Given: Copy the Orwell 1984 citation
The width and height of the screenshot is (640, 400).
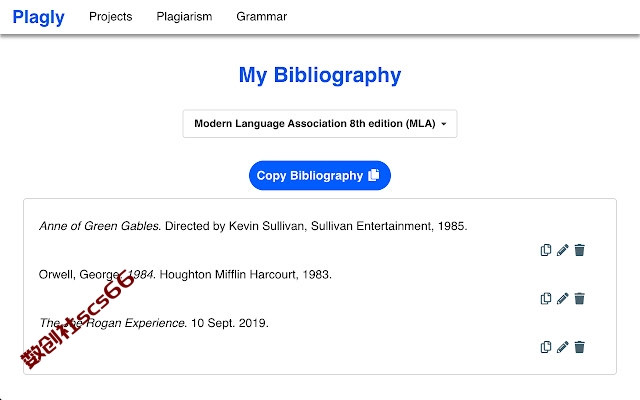Looking at the screenshot, I should coord(546,298).
